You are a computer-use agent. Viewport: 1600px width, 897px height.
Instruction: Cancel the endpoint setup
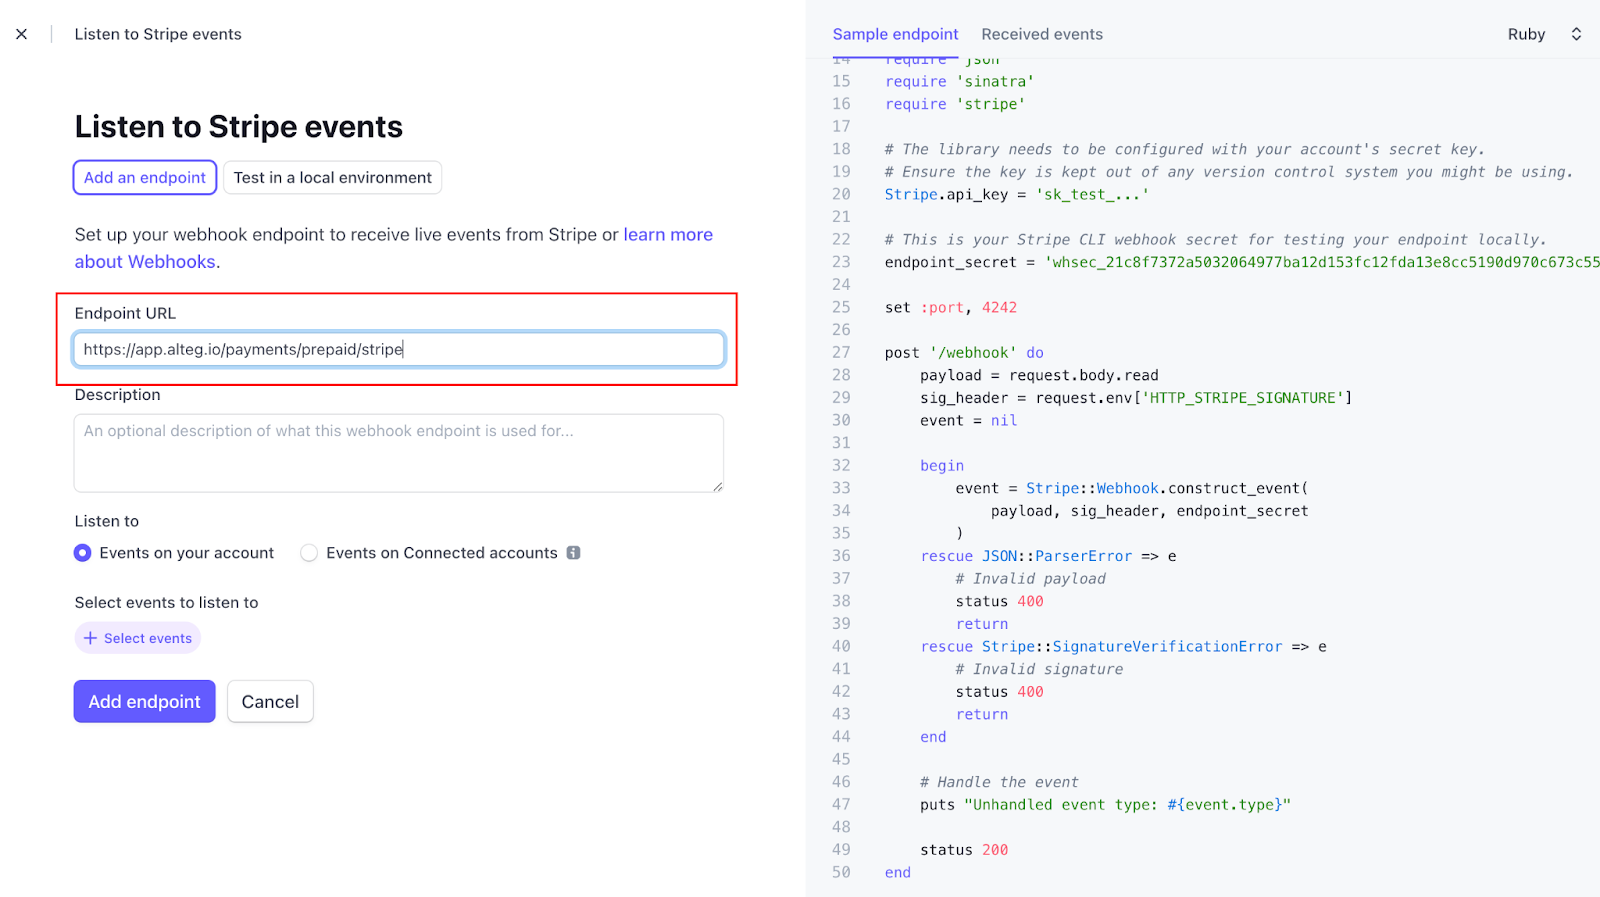coord(270,702)
